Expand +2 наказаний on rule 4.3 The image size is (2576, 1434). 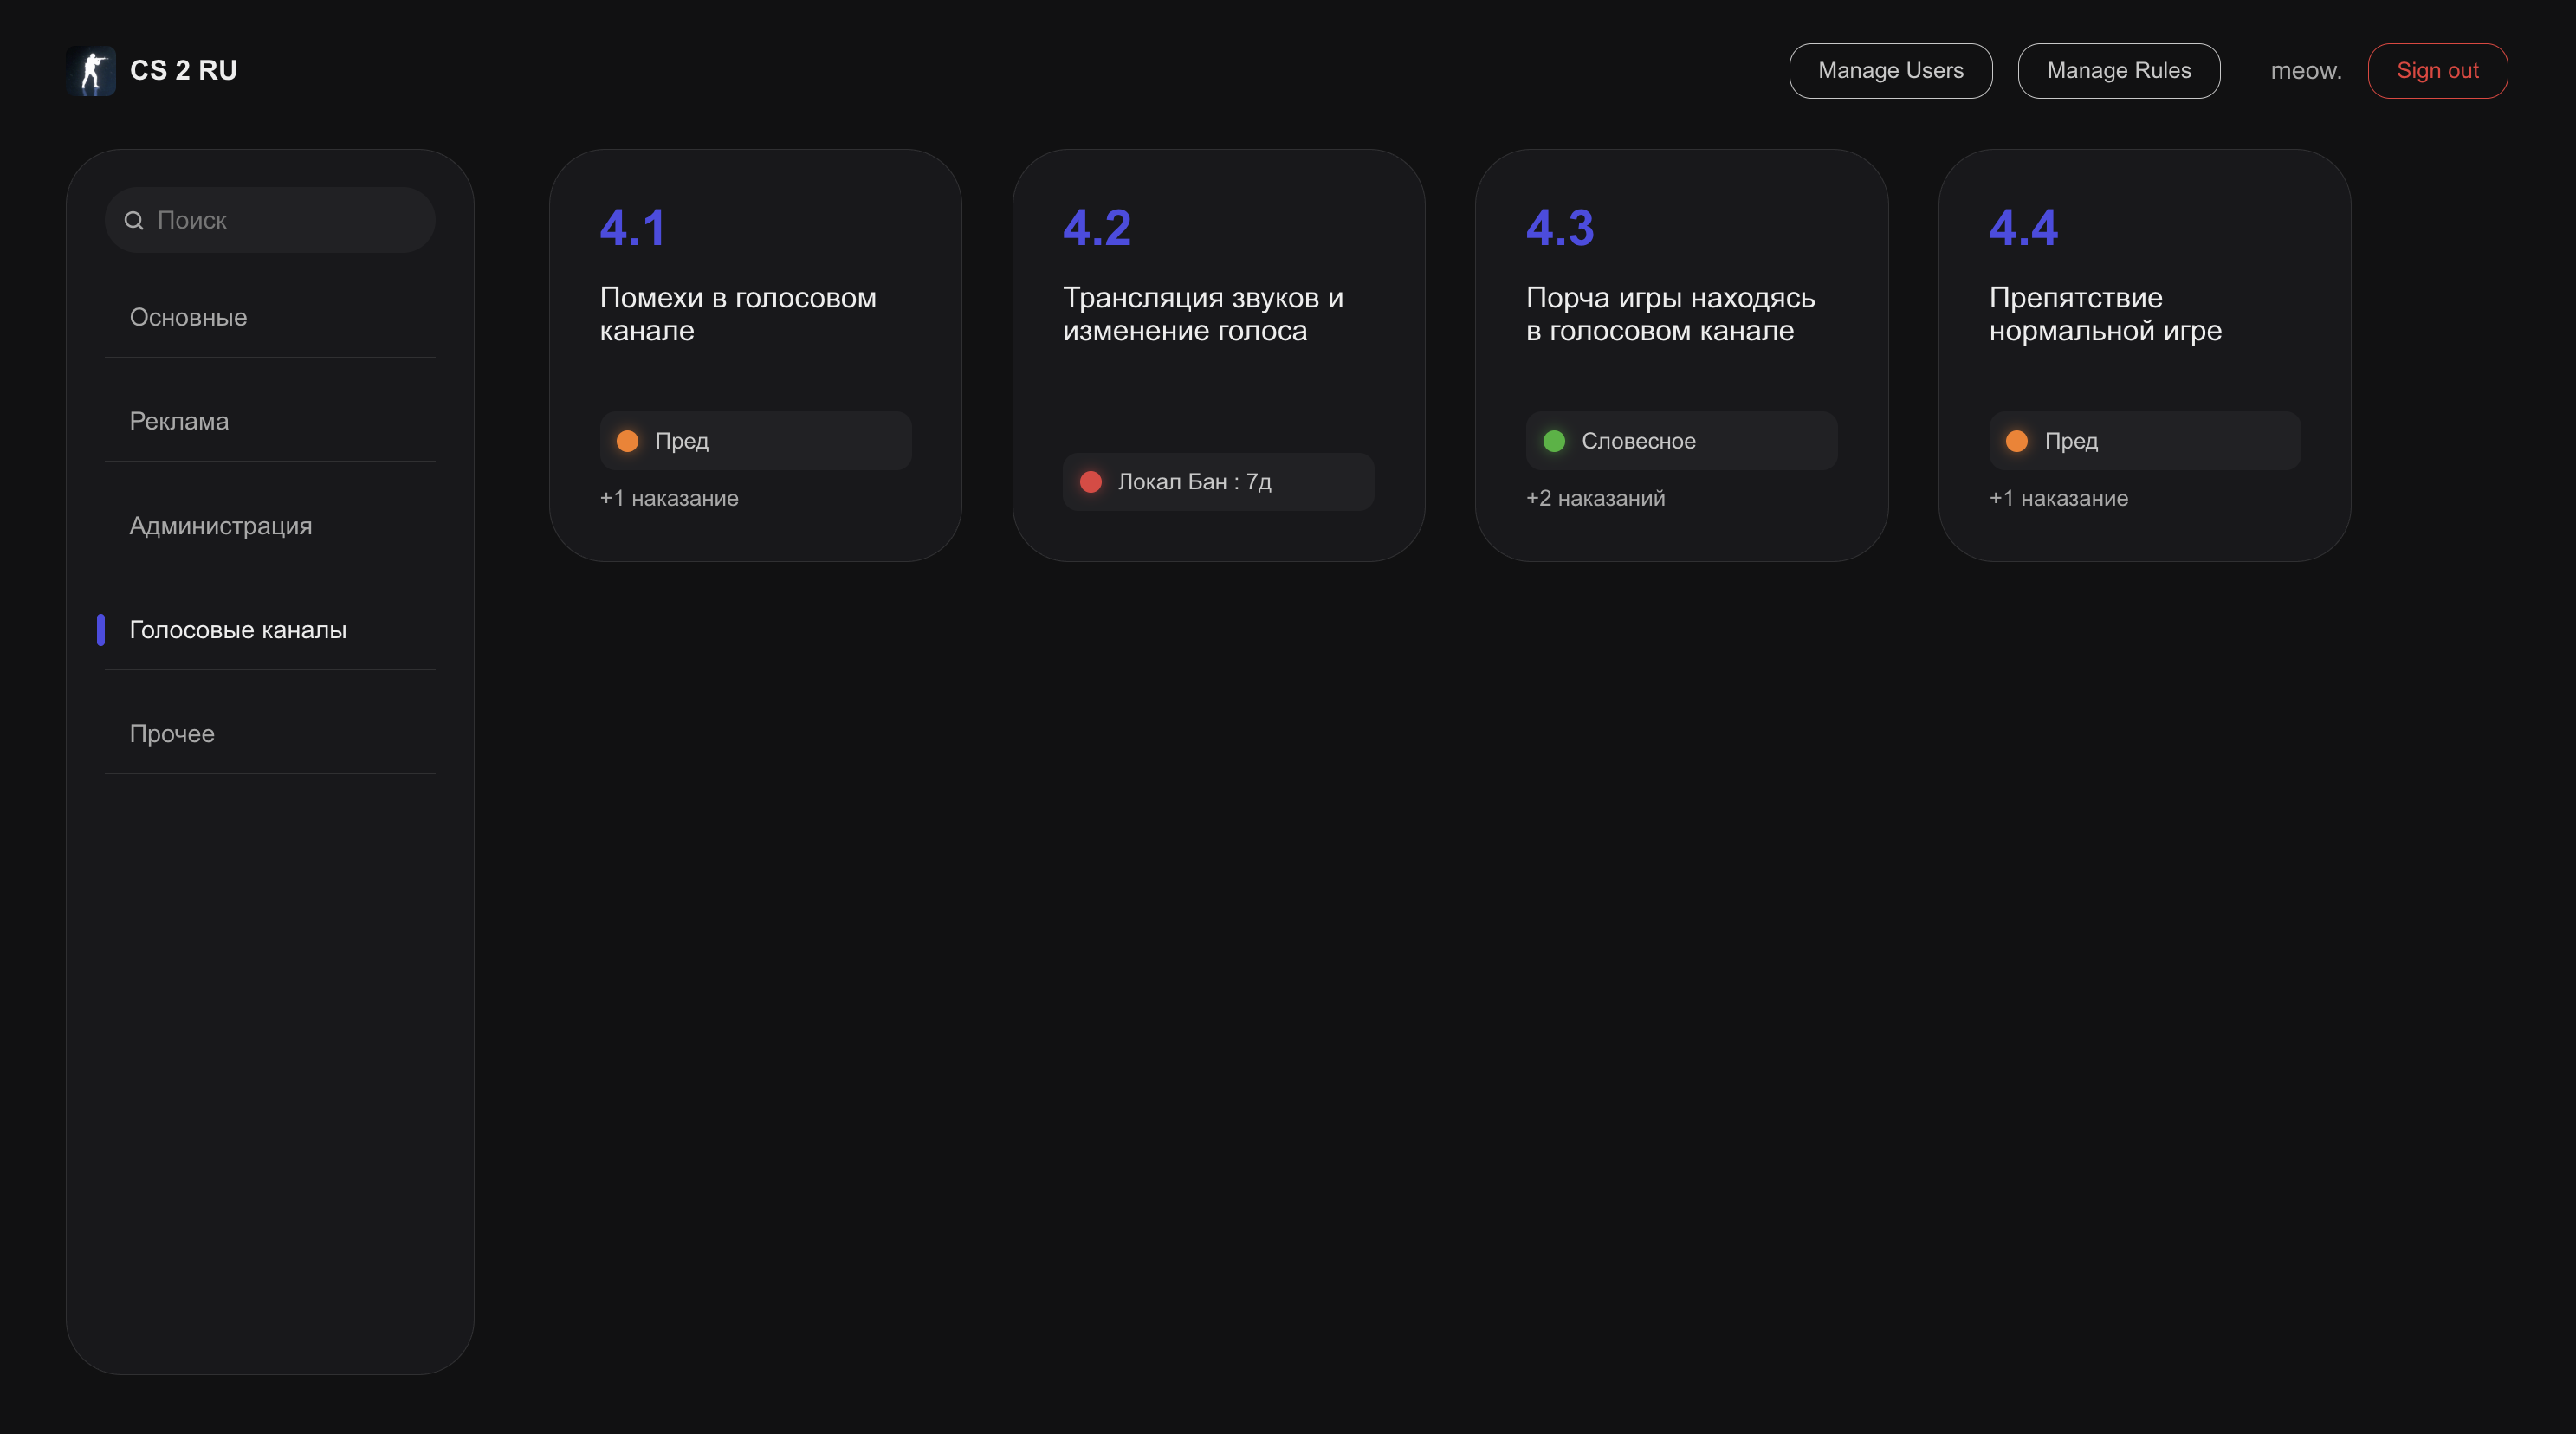(x=1595, y=498)
